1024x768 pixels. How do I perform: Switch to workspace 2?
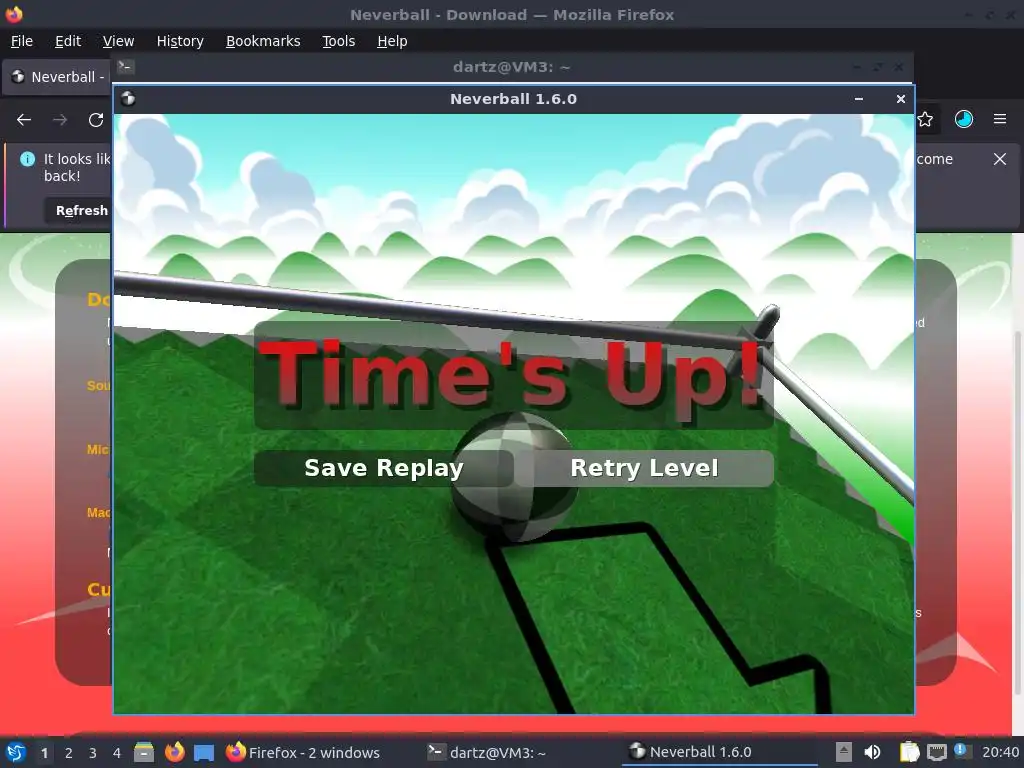69,753
